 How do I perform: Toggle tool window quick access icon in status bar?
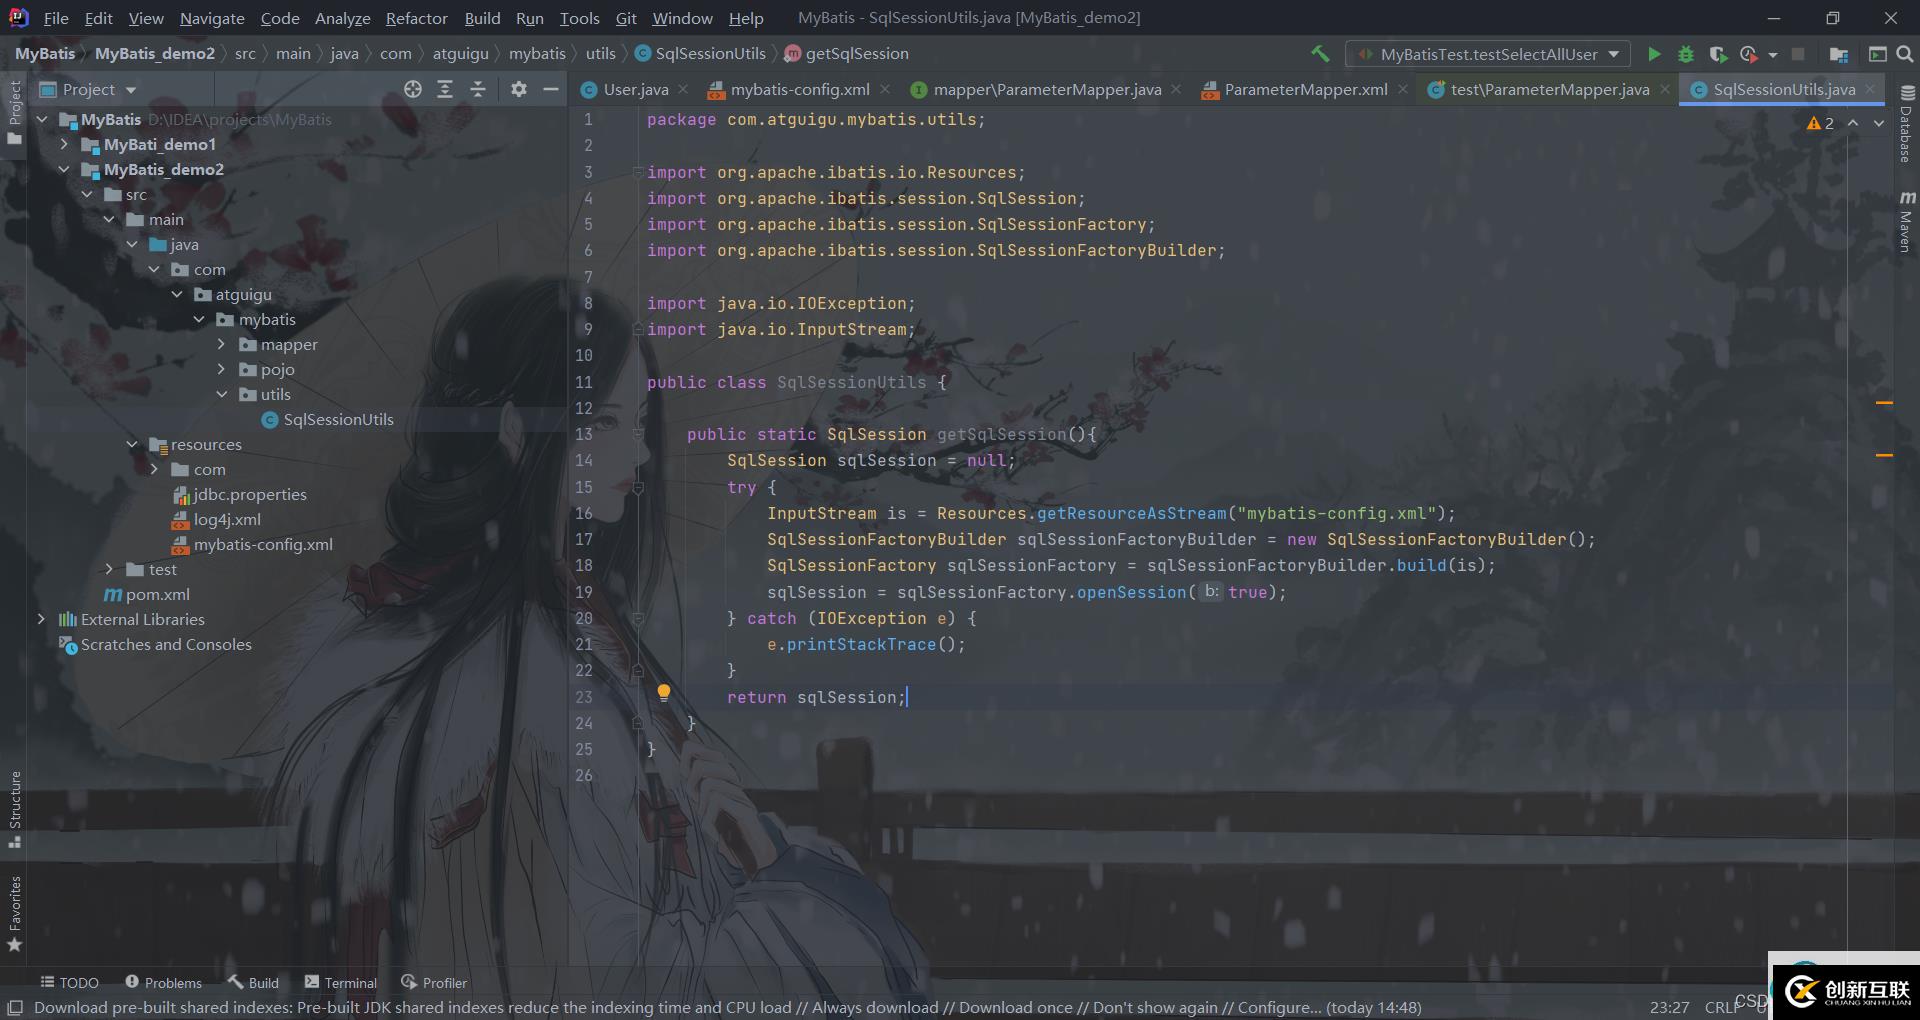[x=15, y=1007]
